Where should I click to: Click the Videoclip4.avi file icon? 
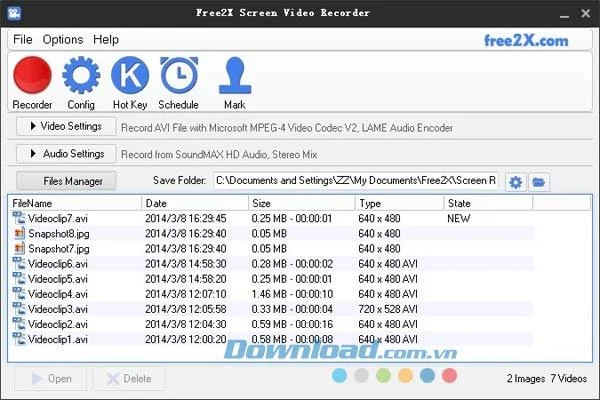(x=19, y=294)
